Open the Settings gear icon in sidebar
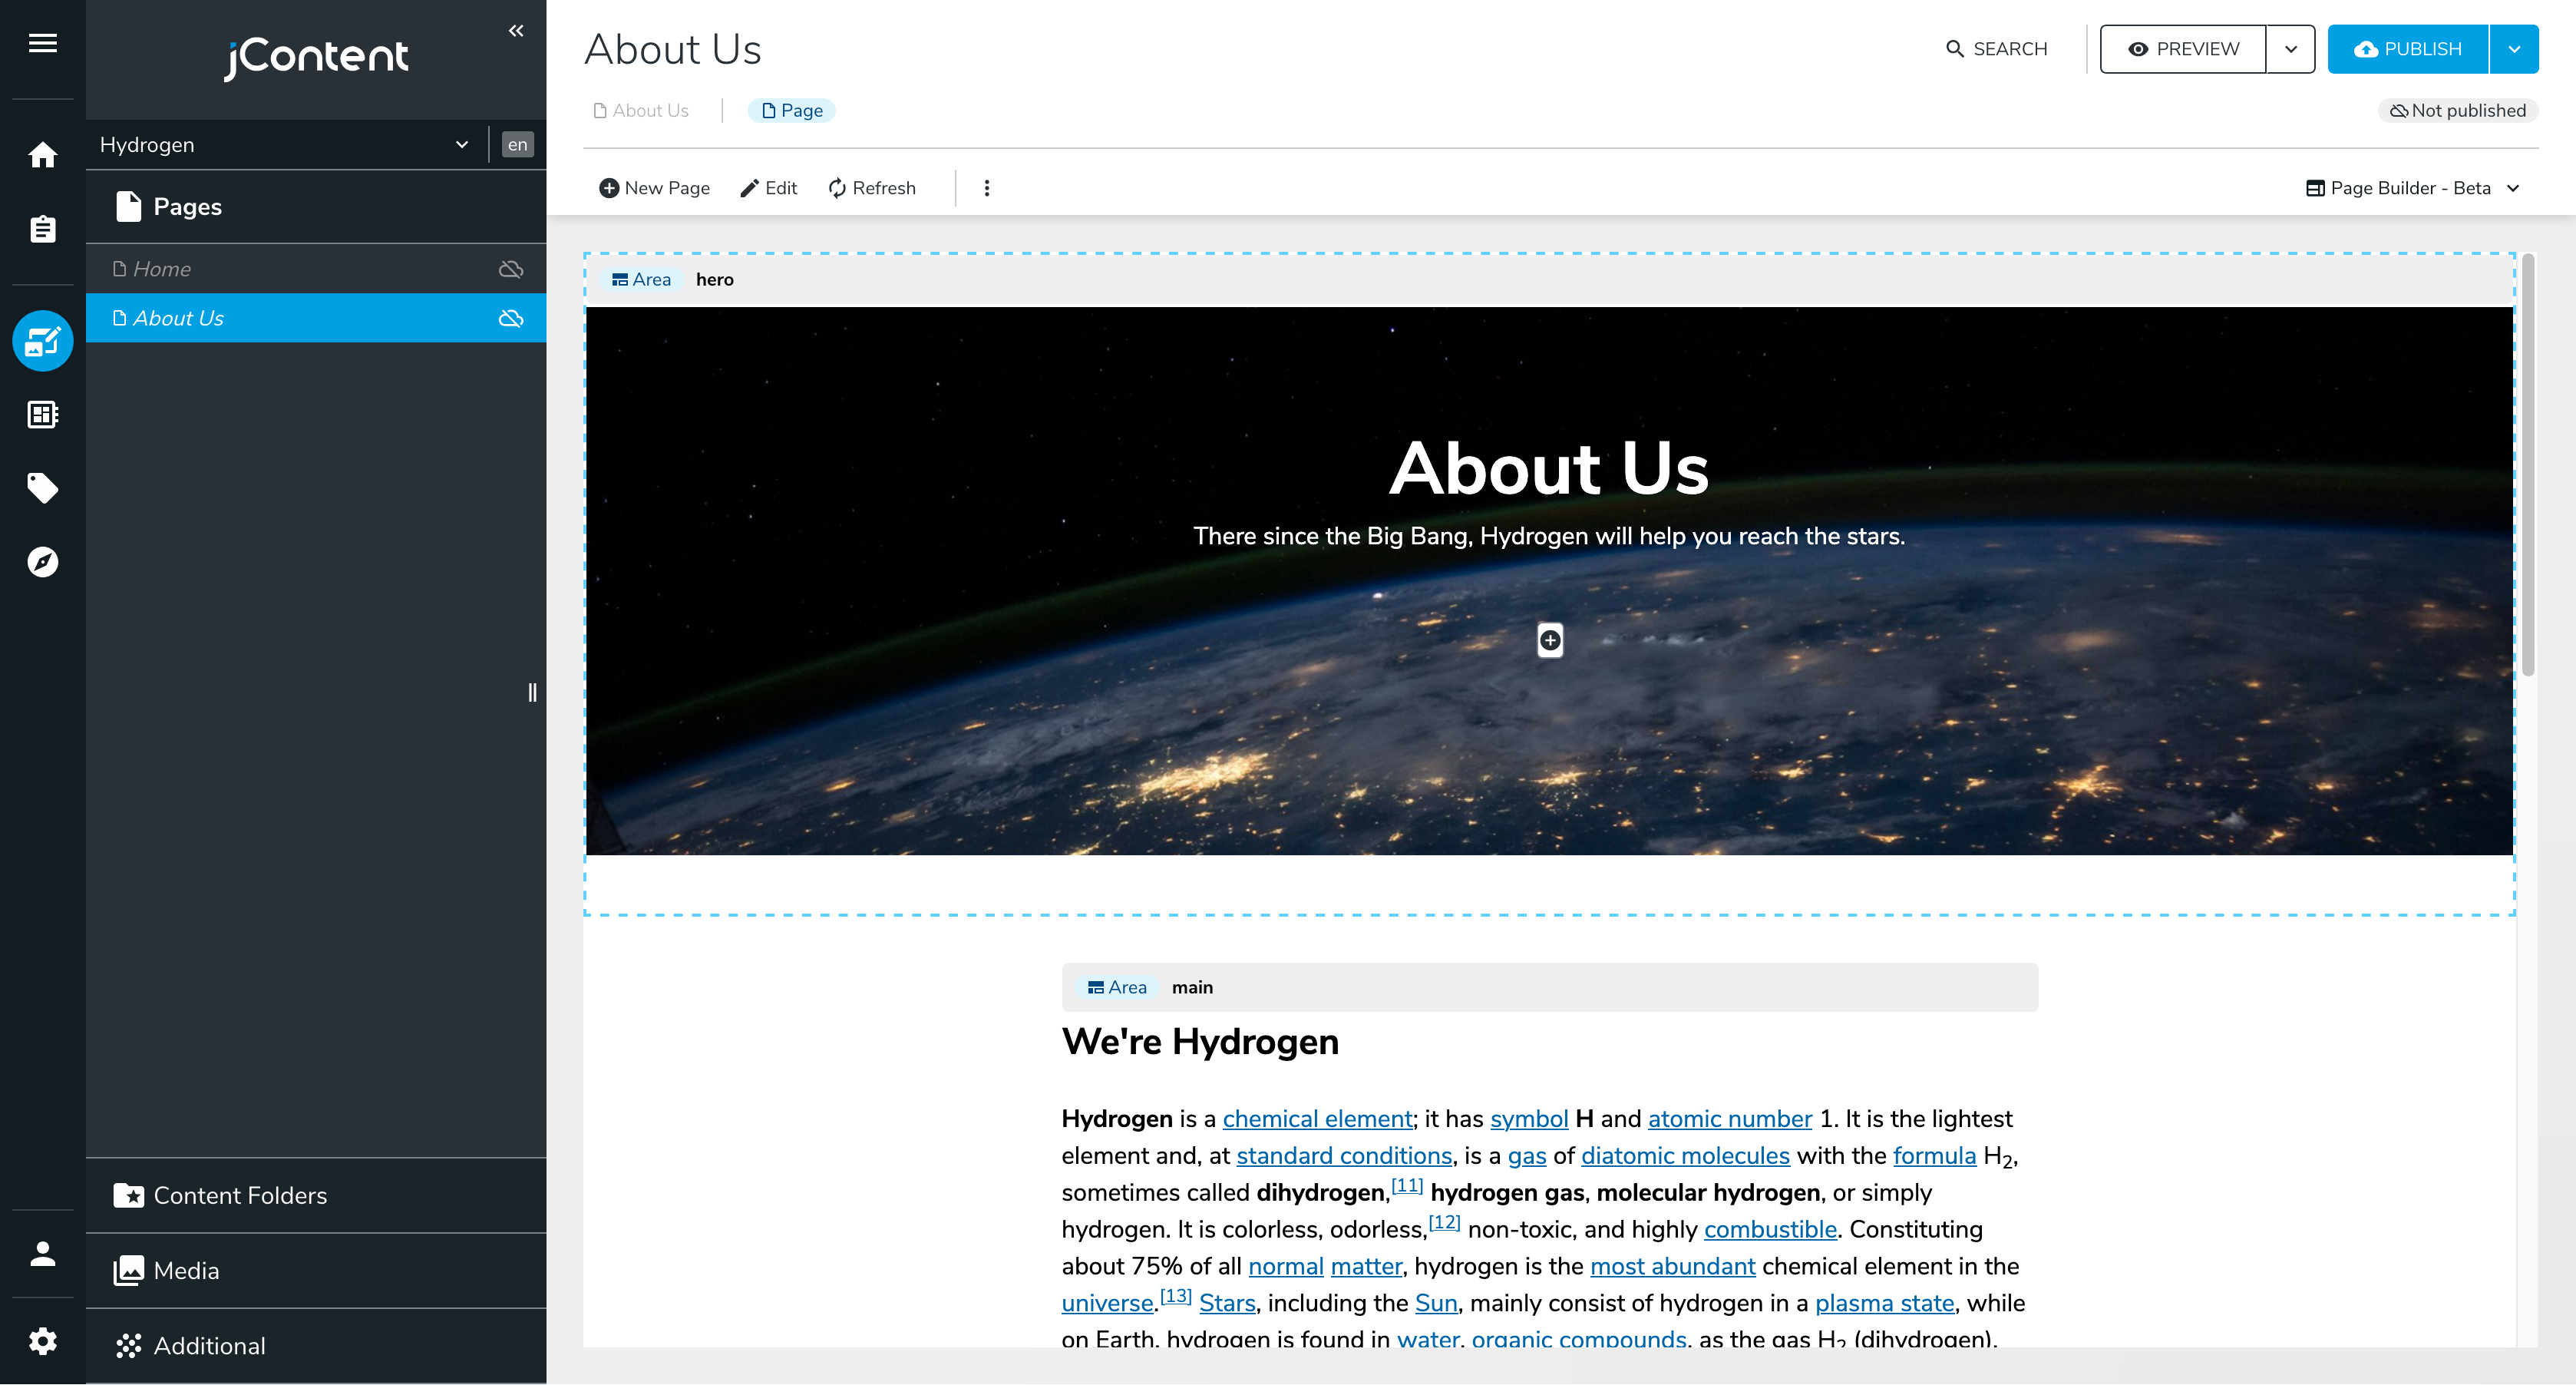The height and width of the screenshot is (1385, 2576). point(43,1340)
